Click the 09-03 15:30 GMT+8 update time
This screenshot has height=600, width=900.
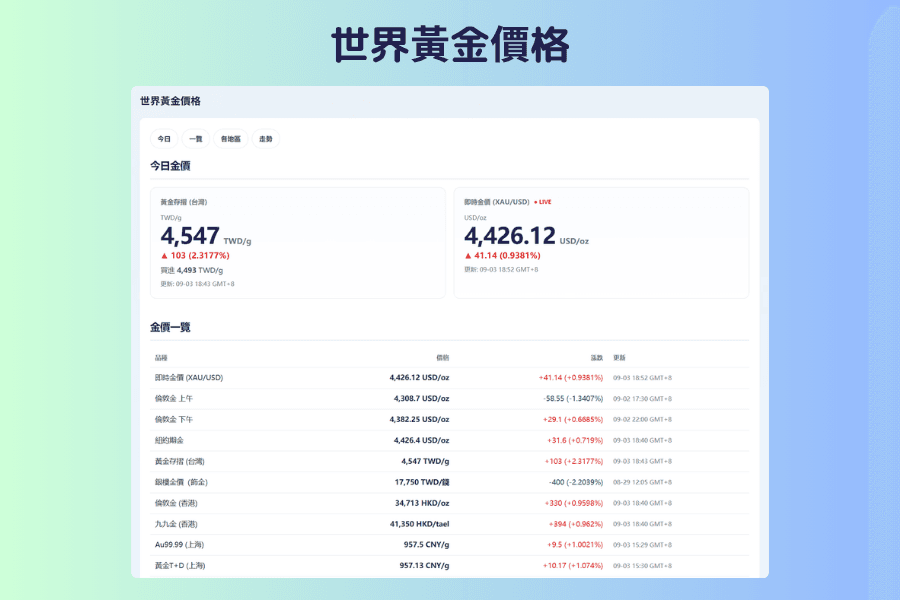[x=642, y=566]
